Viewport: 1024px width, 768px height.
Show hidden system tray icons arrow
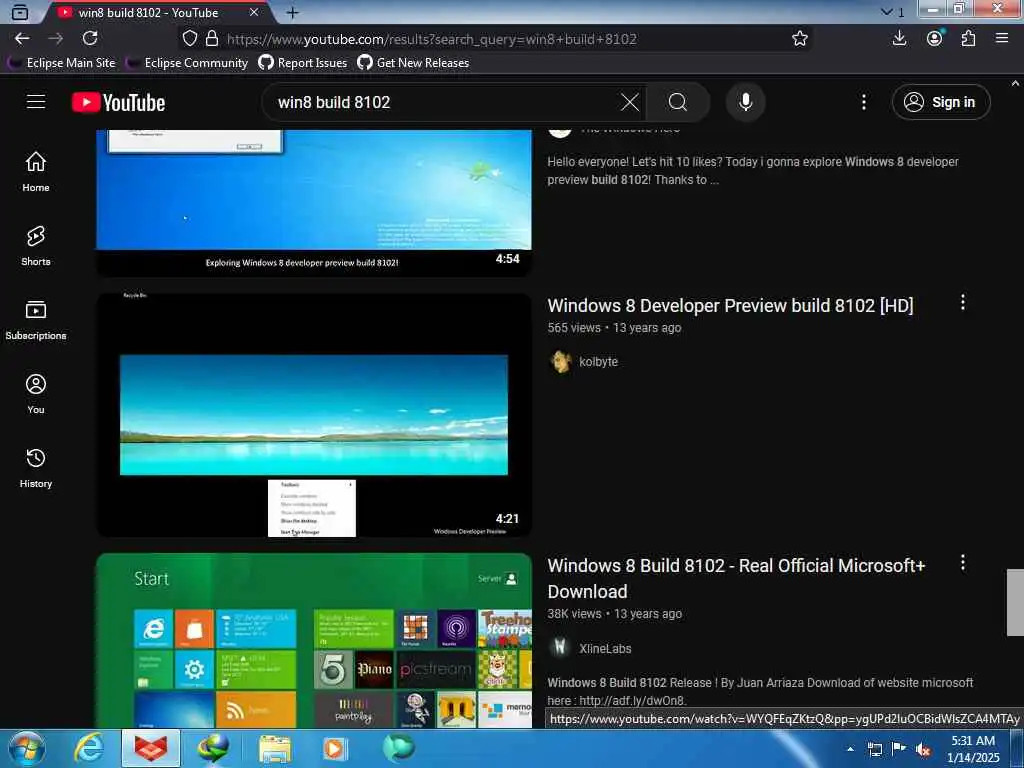[x=850, y=749]
